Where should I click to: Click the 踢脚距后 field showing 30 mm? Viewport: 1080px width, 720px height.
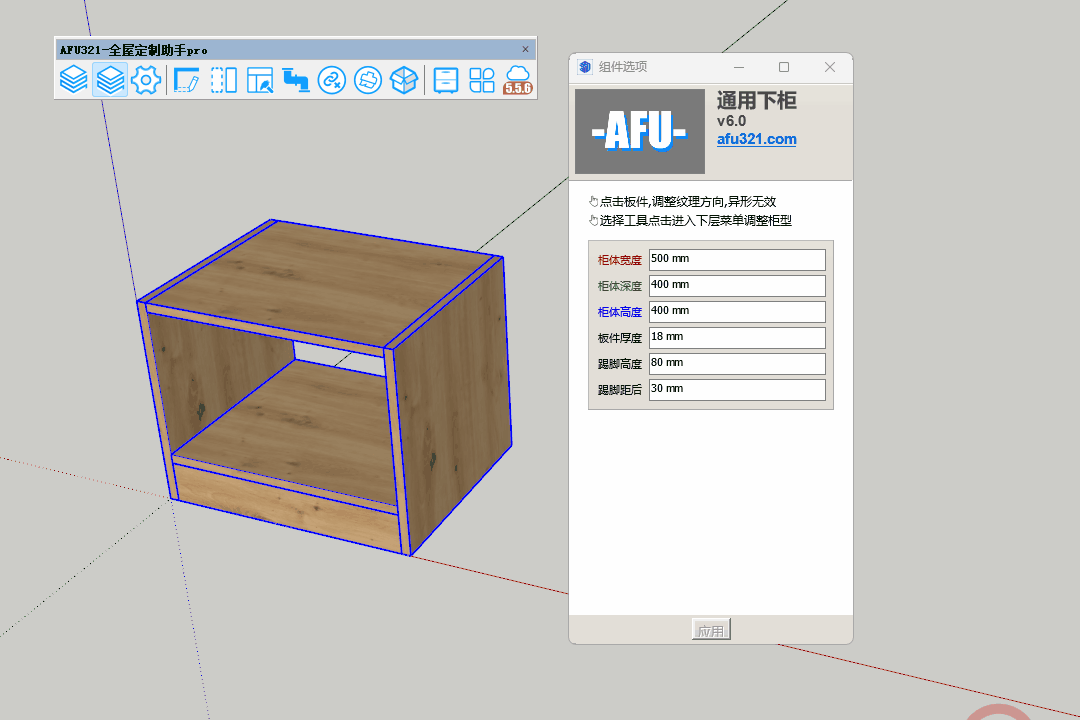(736, 389)
